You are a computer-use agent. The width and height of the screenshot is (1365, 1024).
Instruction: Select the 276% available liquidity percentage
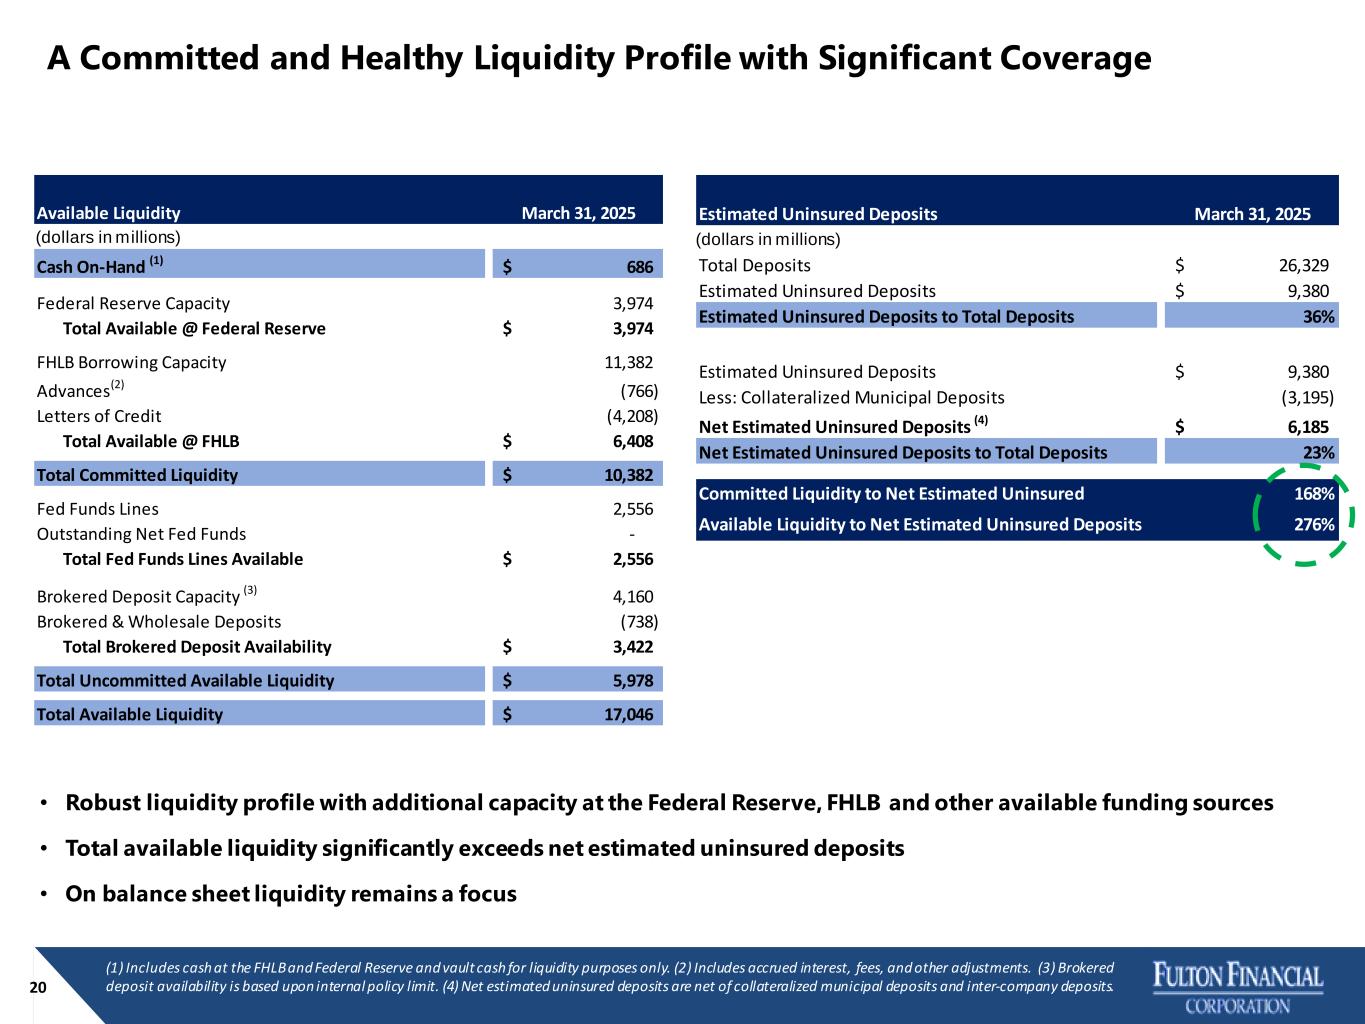click(1313, 525)
